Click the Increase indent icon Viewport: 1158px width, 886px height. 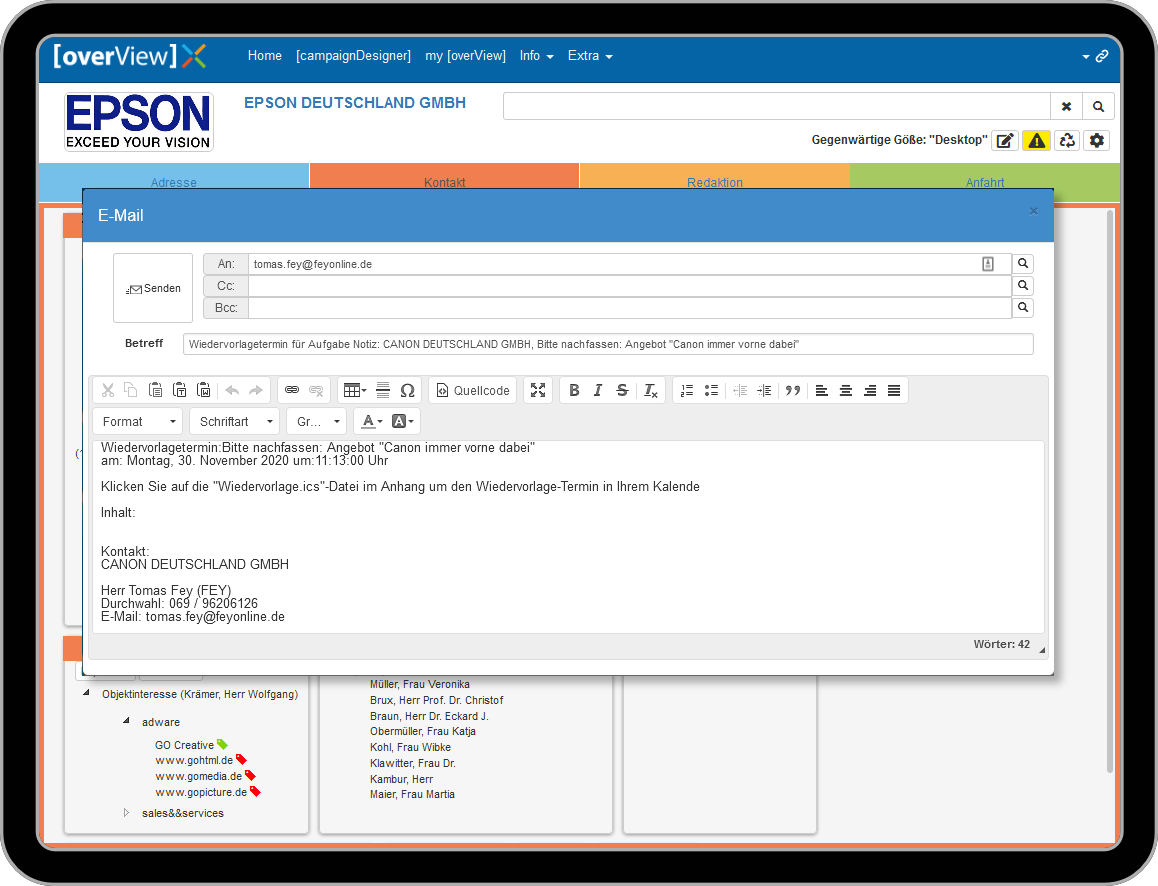(764, 391)
